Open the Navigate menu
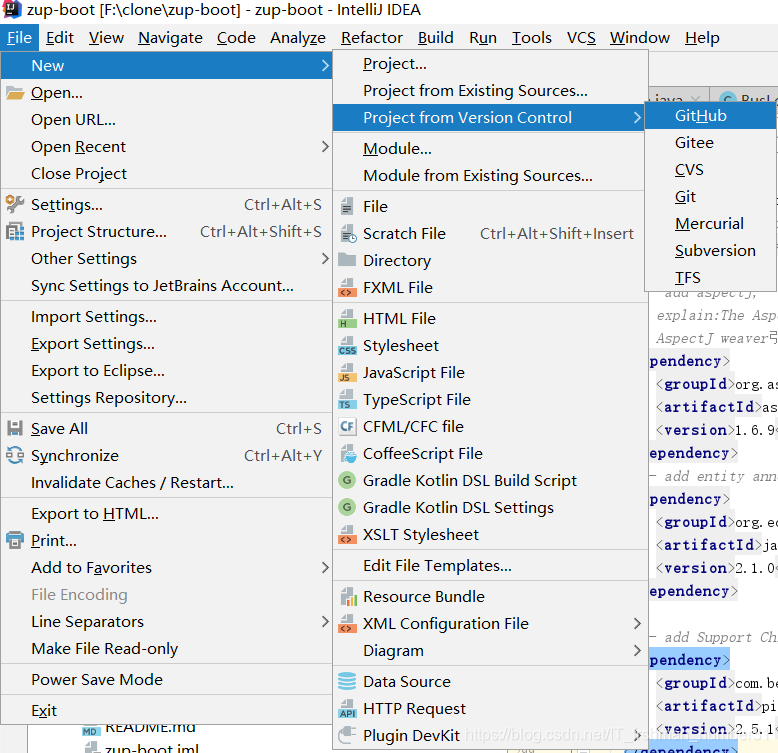Viewport: 778px width, 753px height. 170,38
